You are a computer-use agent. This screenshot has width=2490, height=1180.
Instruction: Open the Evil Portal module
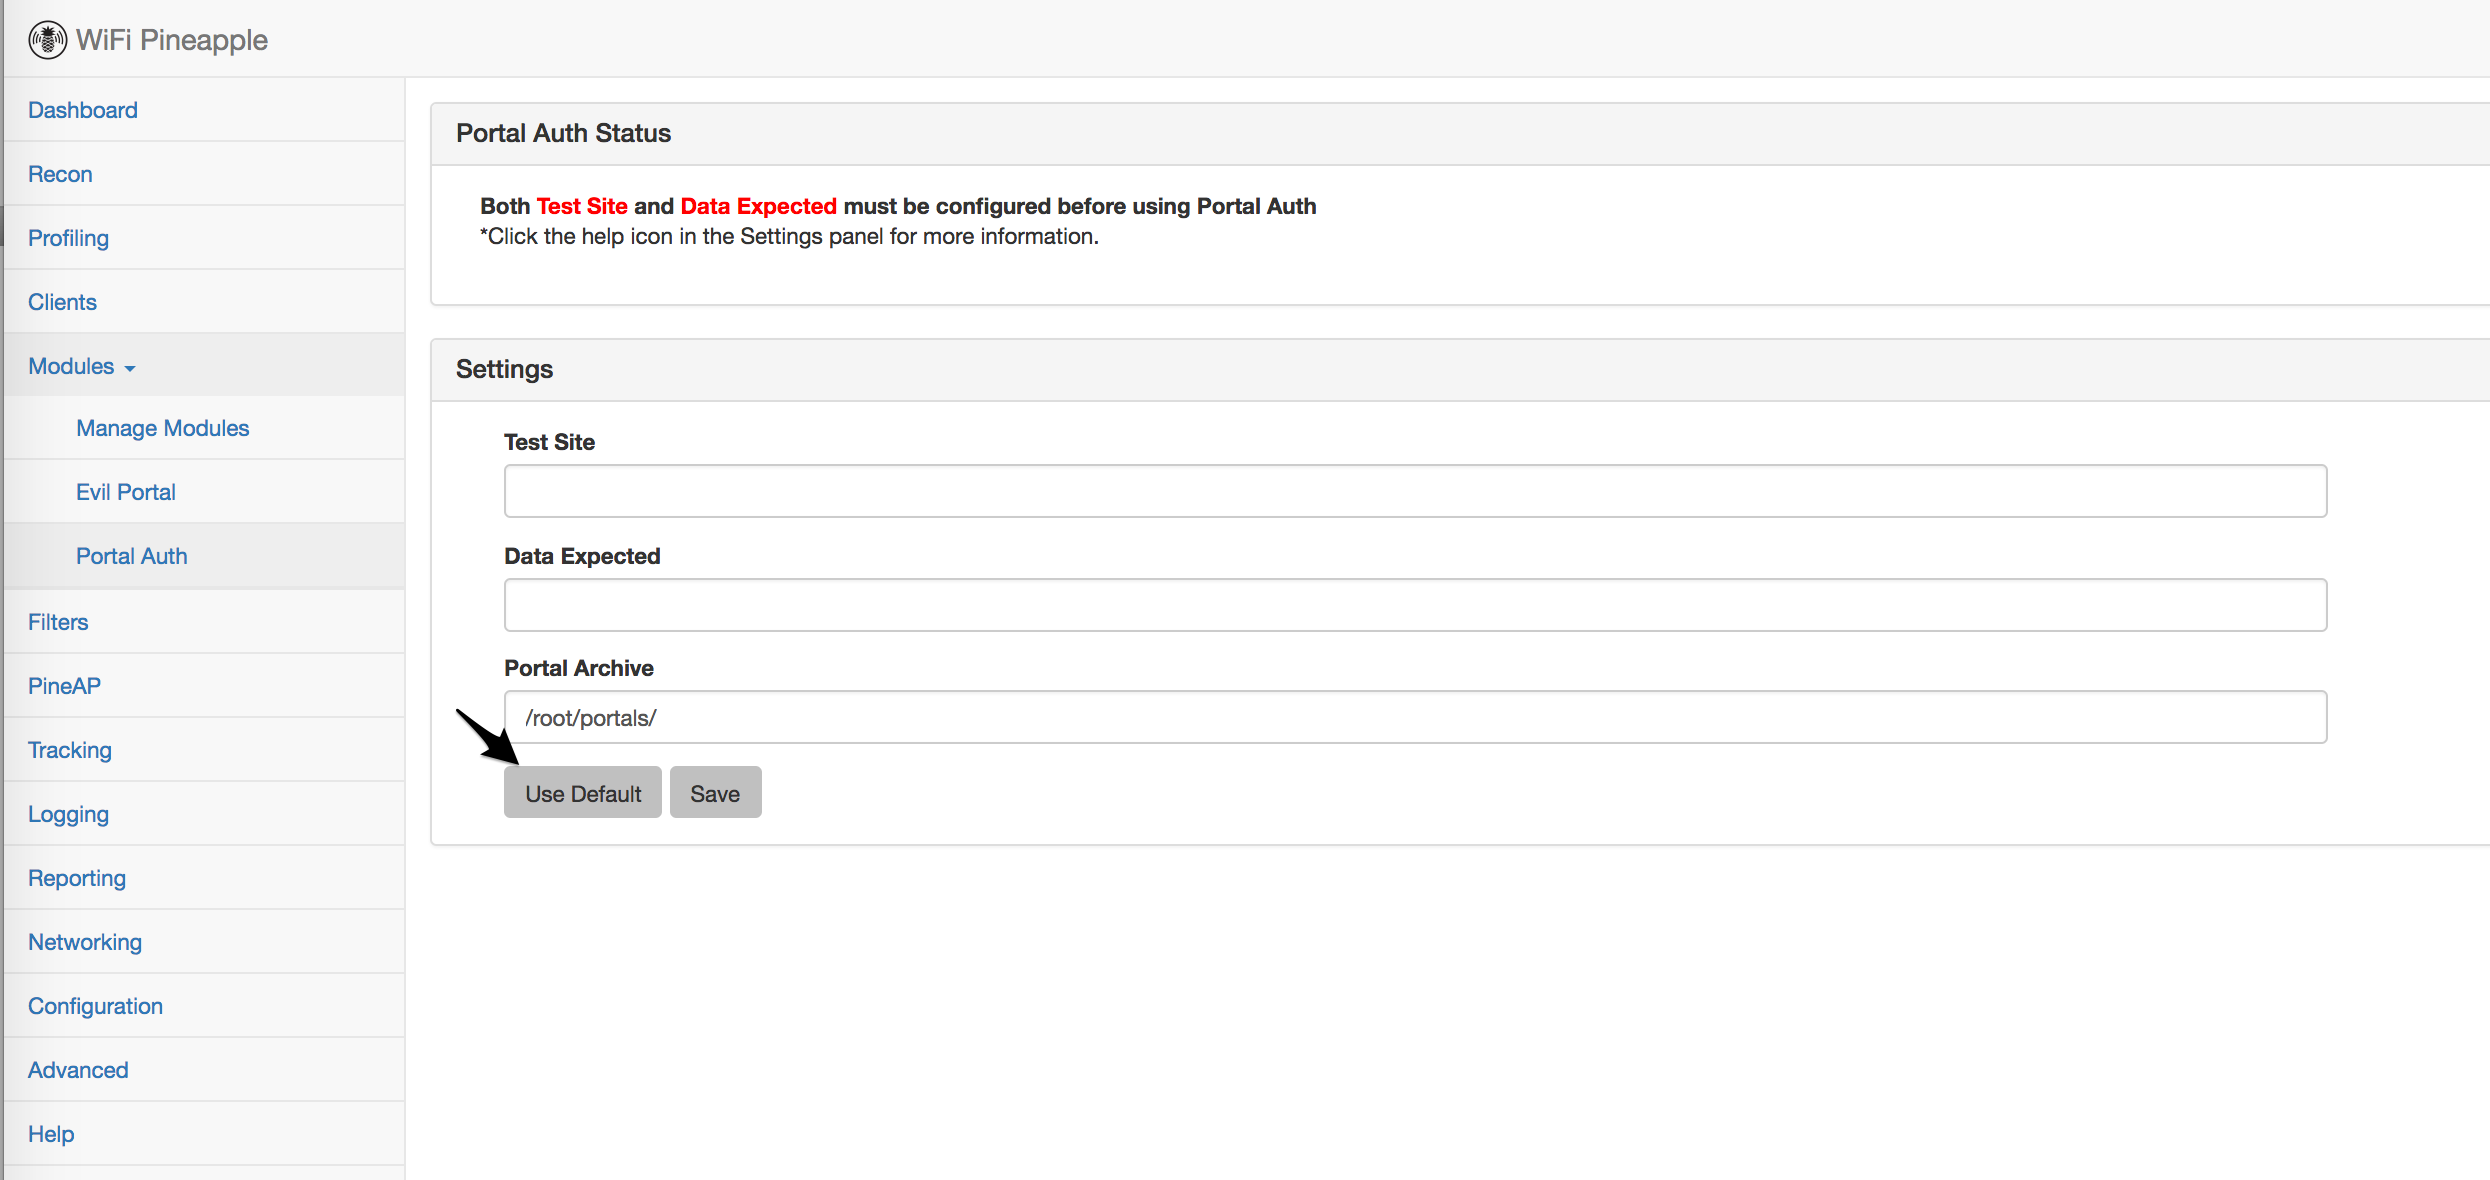(126, 492)
